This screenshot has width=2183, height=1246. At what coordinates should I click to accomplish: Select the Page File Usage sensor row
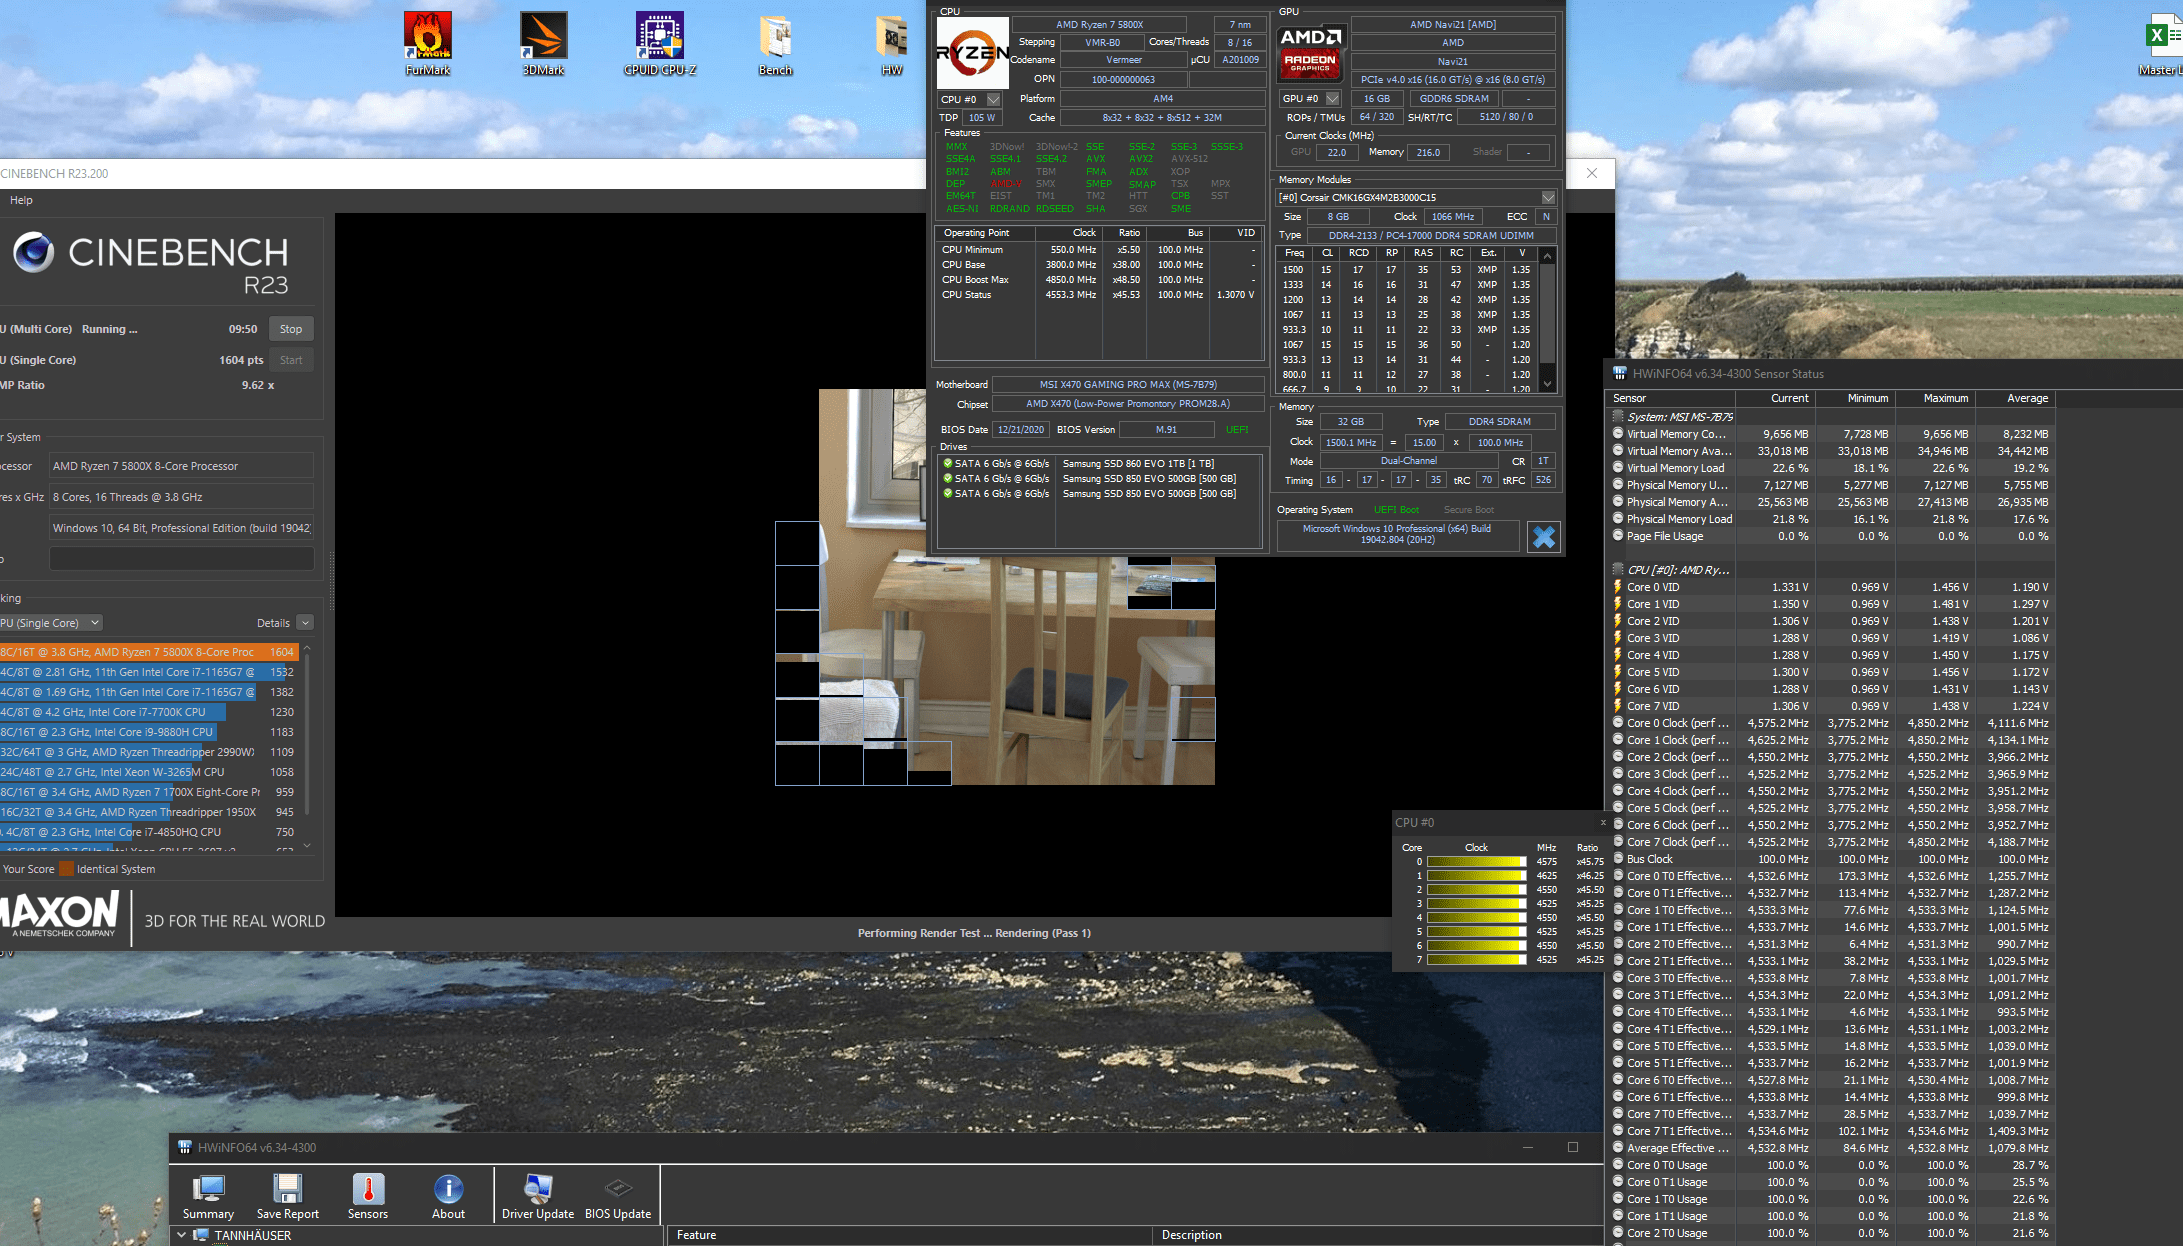1832,536
